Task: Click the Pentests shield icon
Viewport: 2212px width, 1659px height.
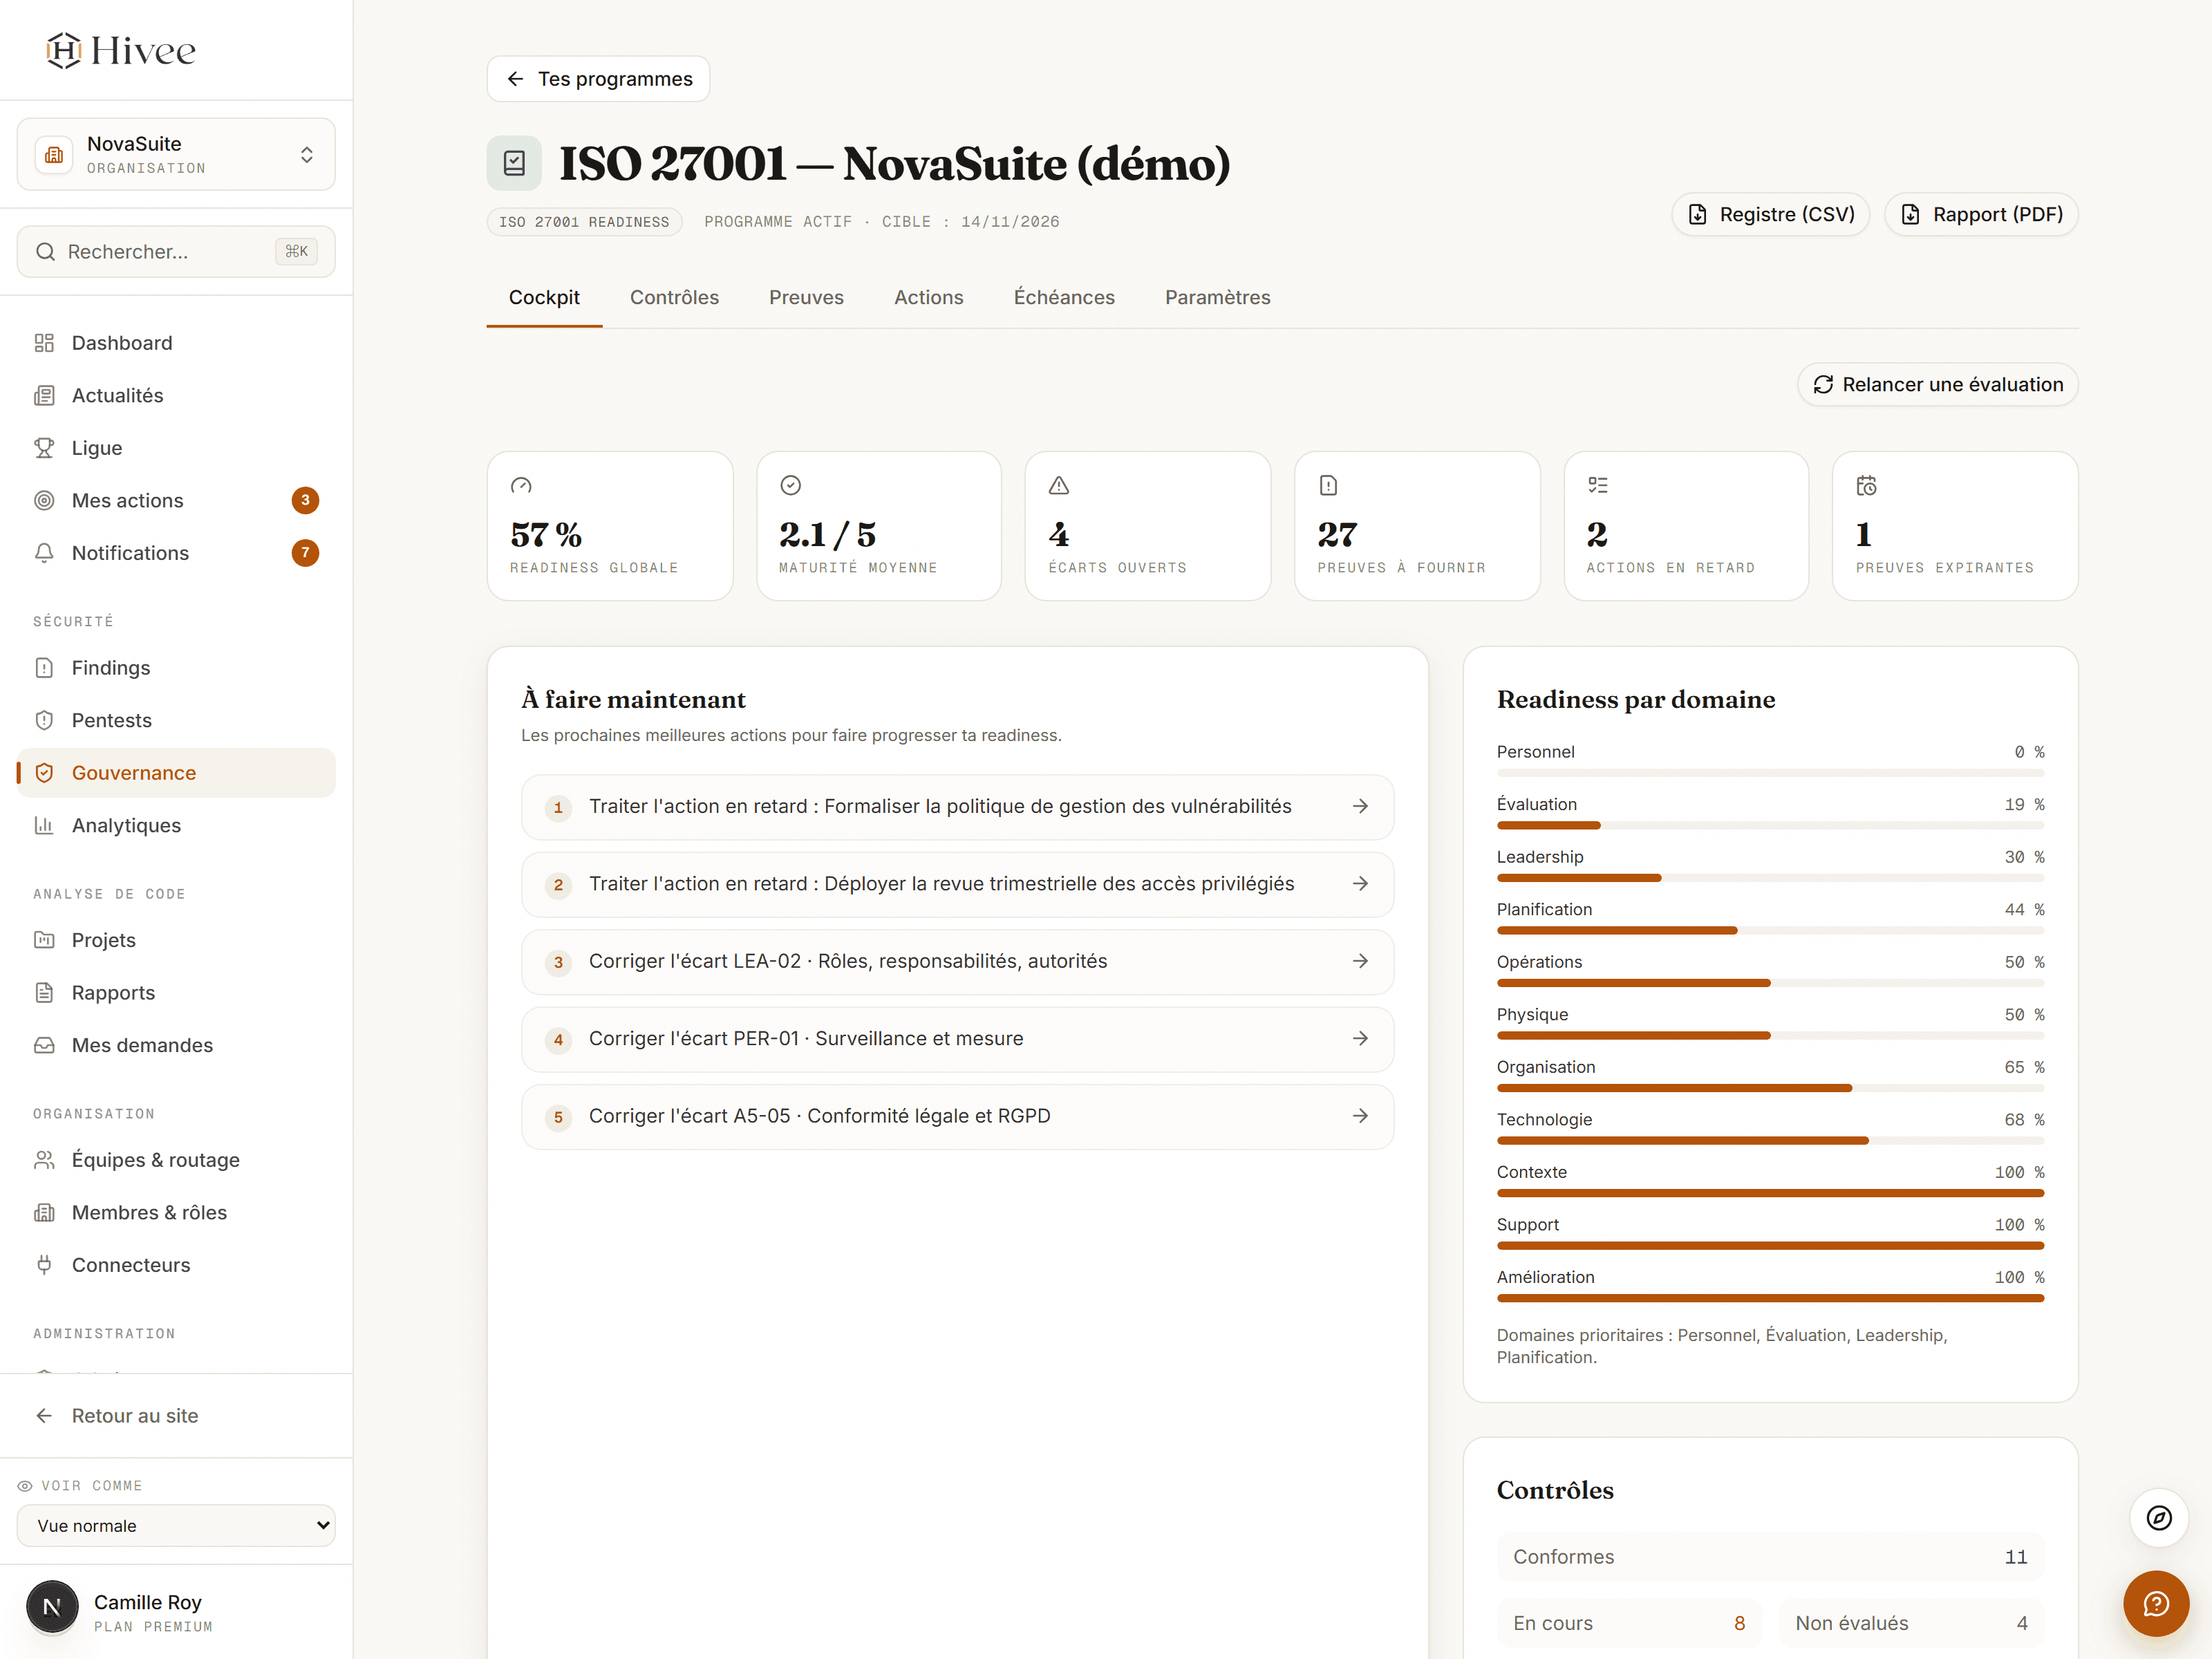Action: [44, 721]
